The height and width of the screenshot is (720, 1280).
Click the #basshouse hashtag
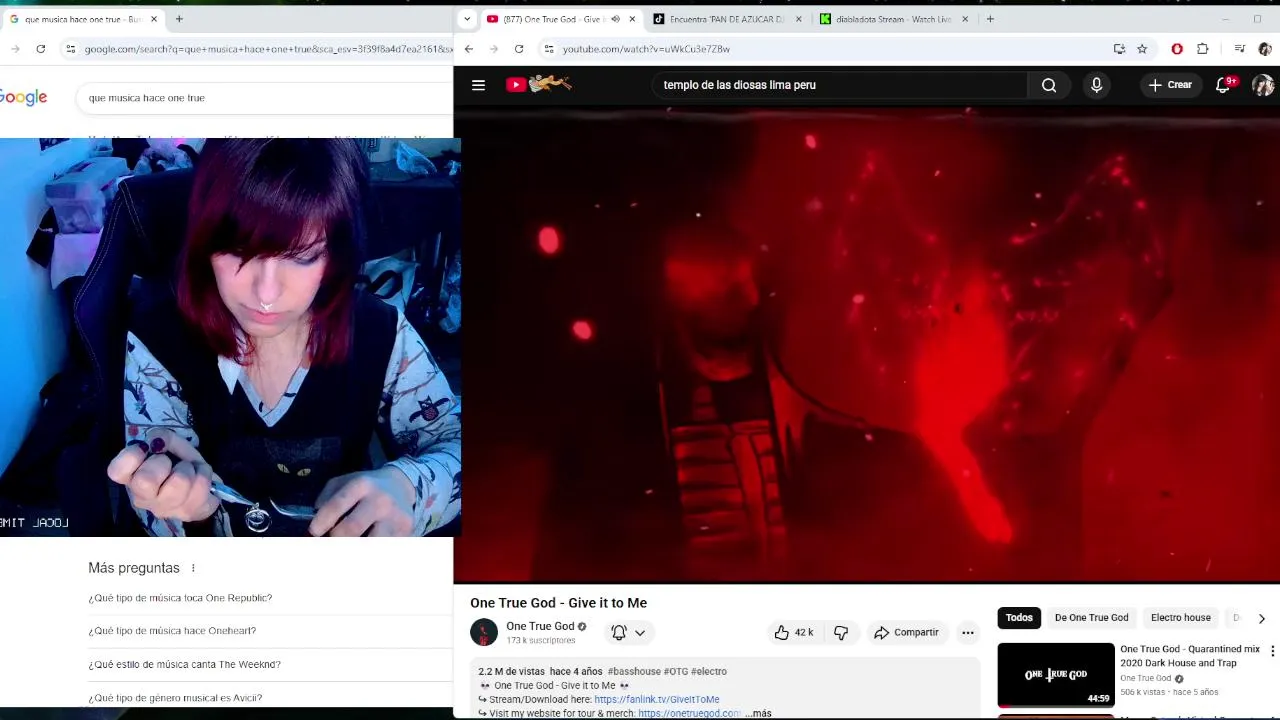click(x=635, y=671)
